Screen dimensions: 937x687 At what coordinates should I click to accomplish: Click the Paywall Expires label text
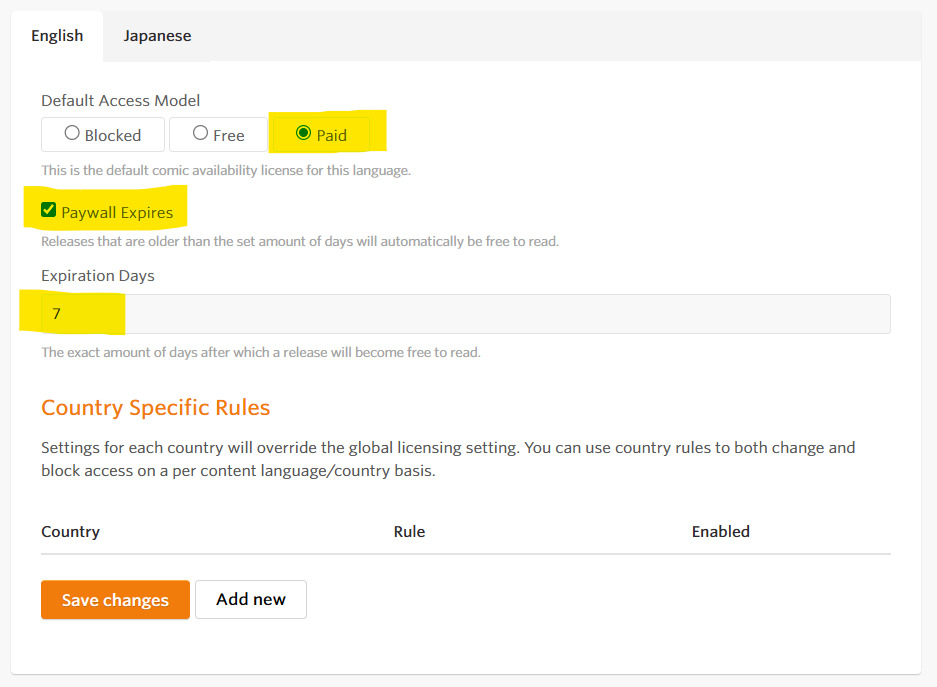pos(117,213)
